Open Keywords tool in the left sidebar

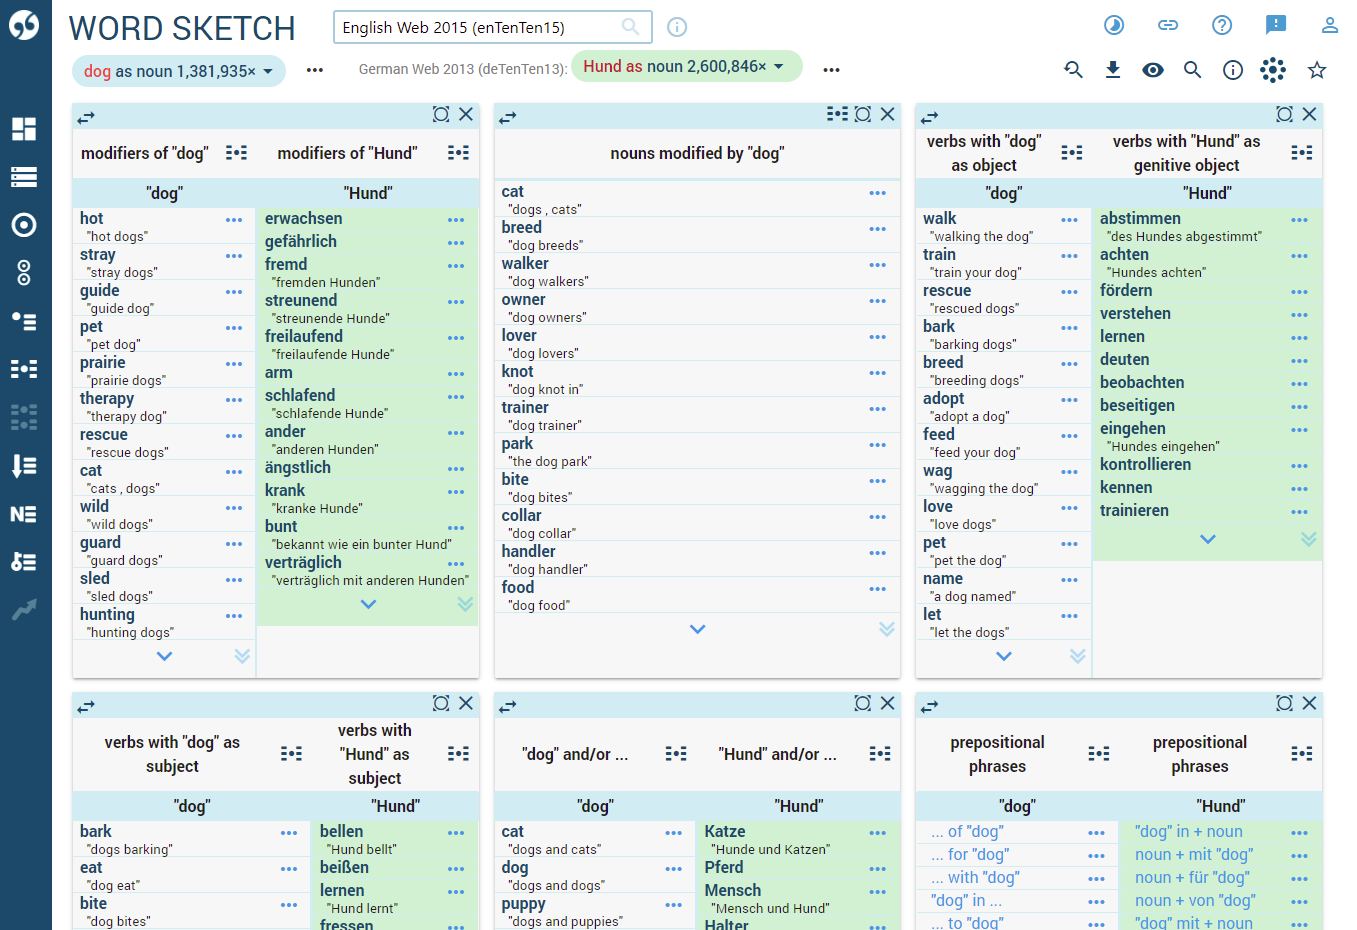[x=25, y=561]
